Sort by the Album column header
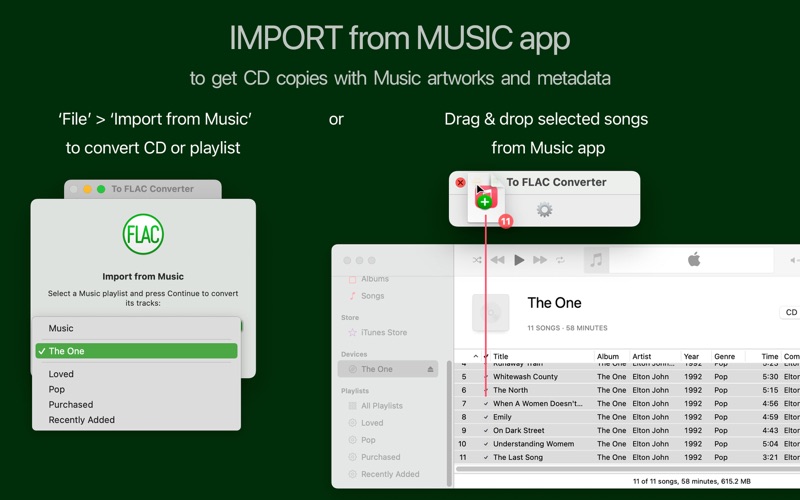The image size is (800, 500). tap(608, 356)
